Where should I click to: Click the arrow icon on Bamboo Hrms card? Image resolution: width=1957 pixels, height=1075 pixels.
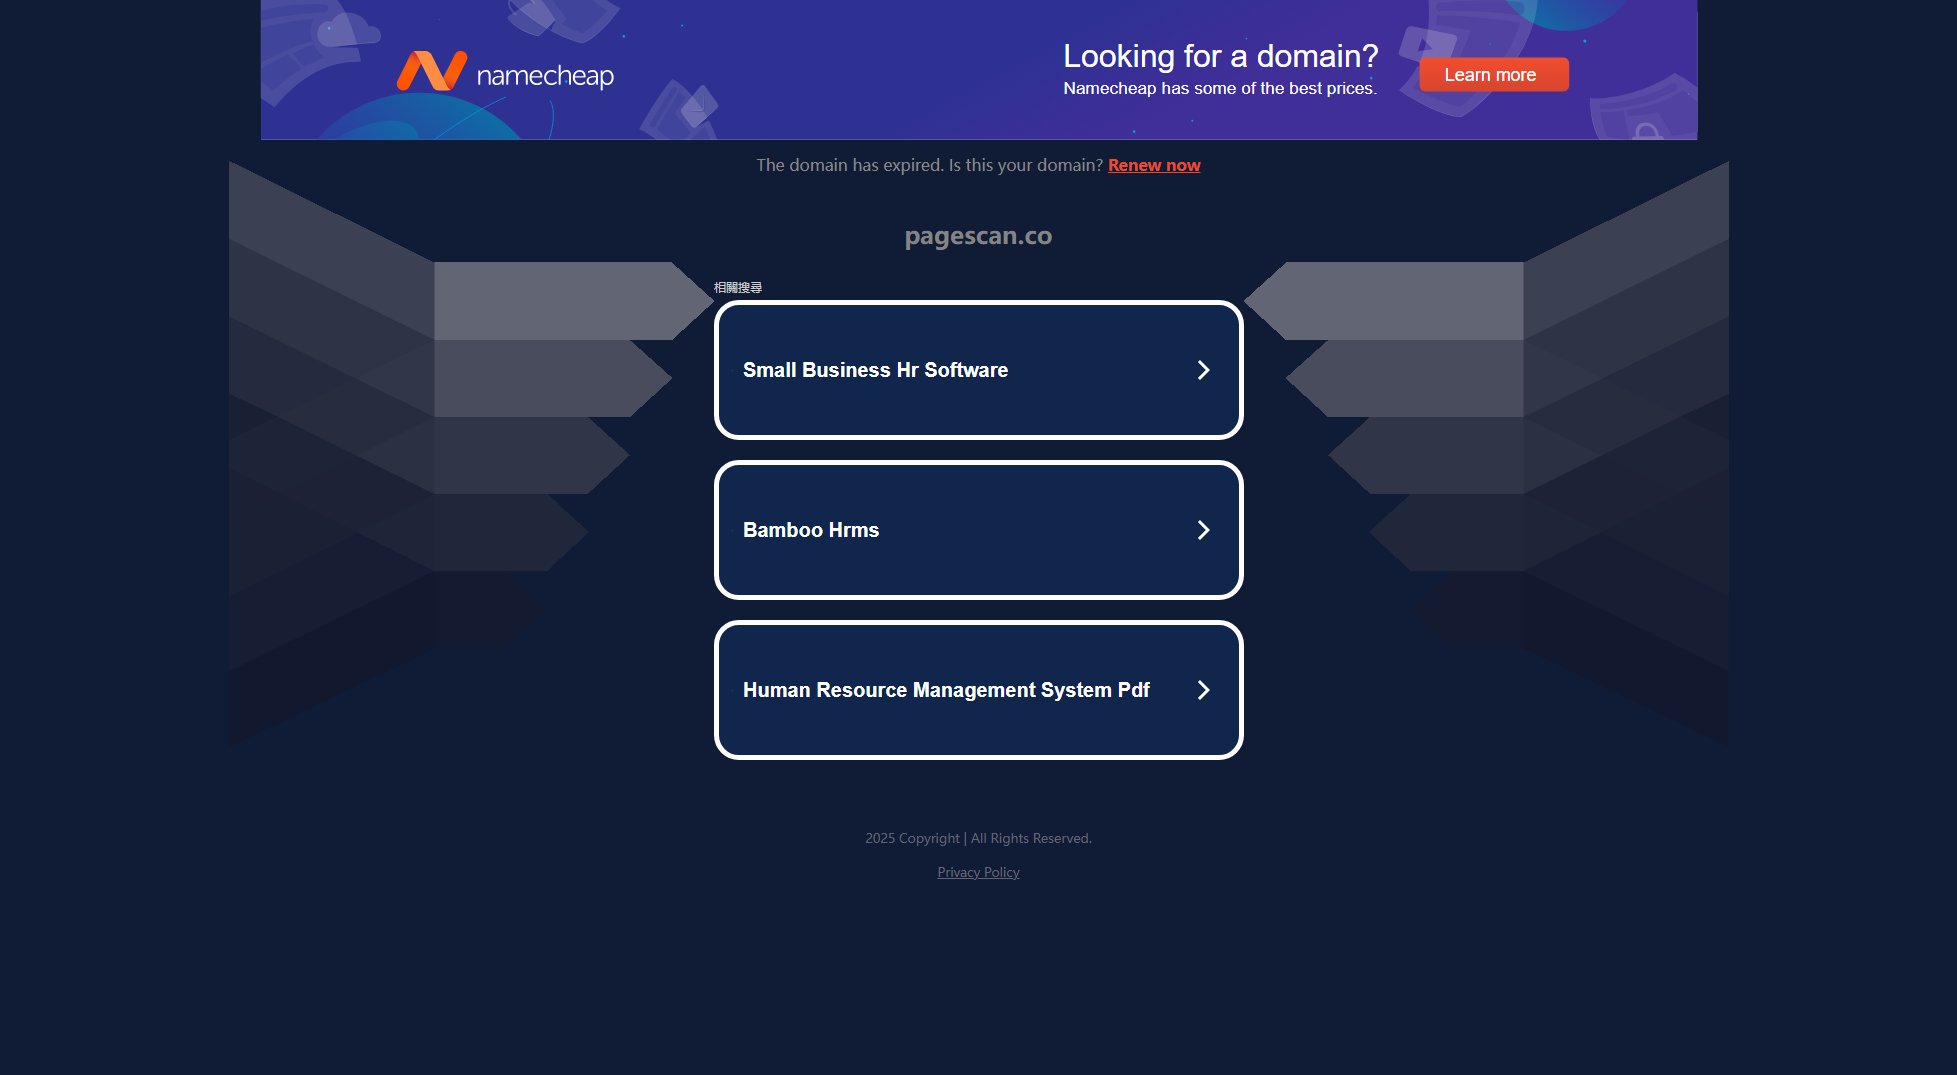1203,530
